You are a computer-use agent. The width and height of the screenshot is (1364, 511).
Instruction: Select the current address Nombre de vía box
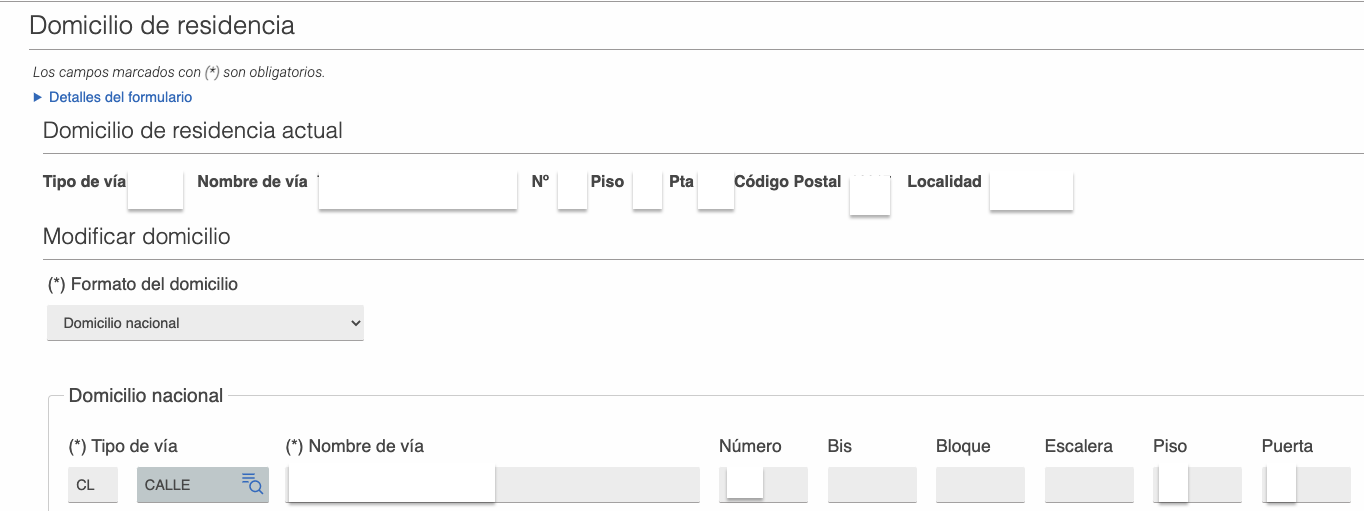417,190
